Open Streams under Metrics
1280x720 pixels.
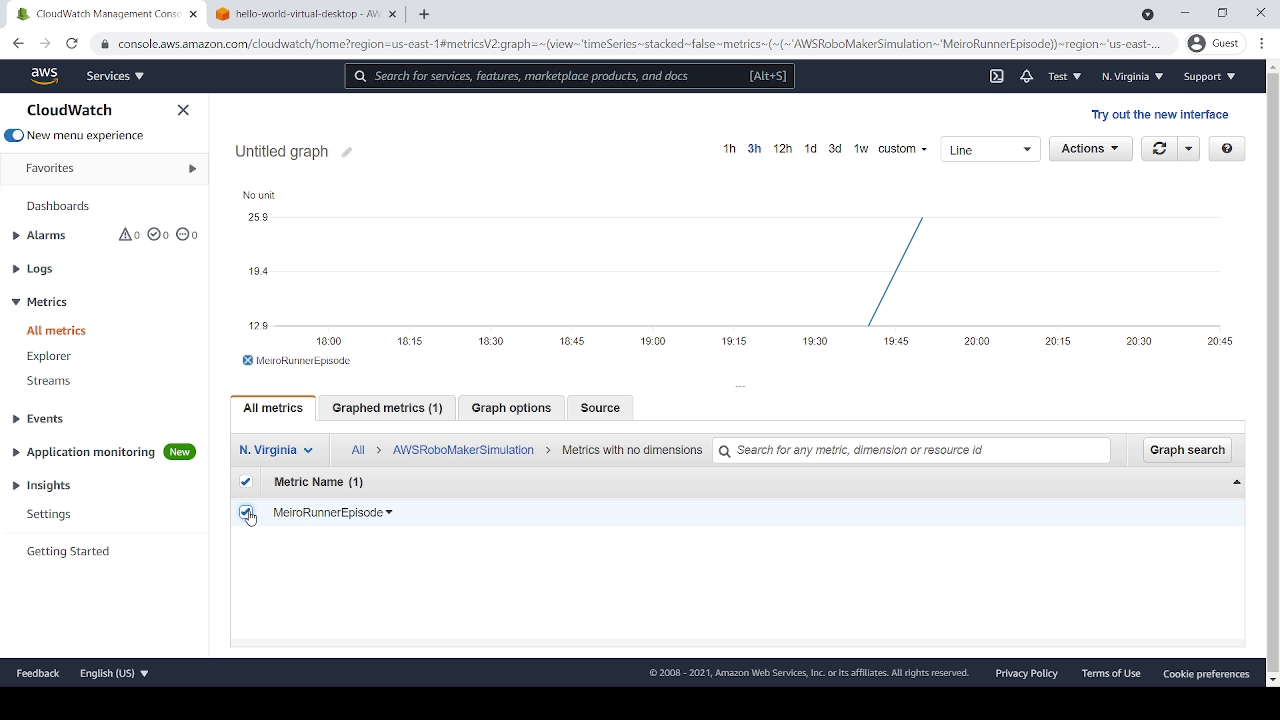[x=48, y=381]
